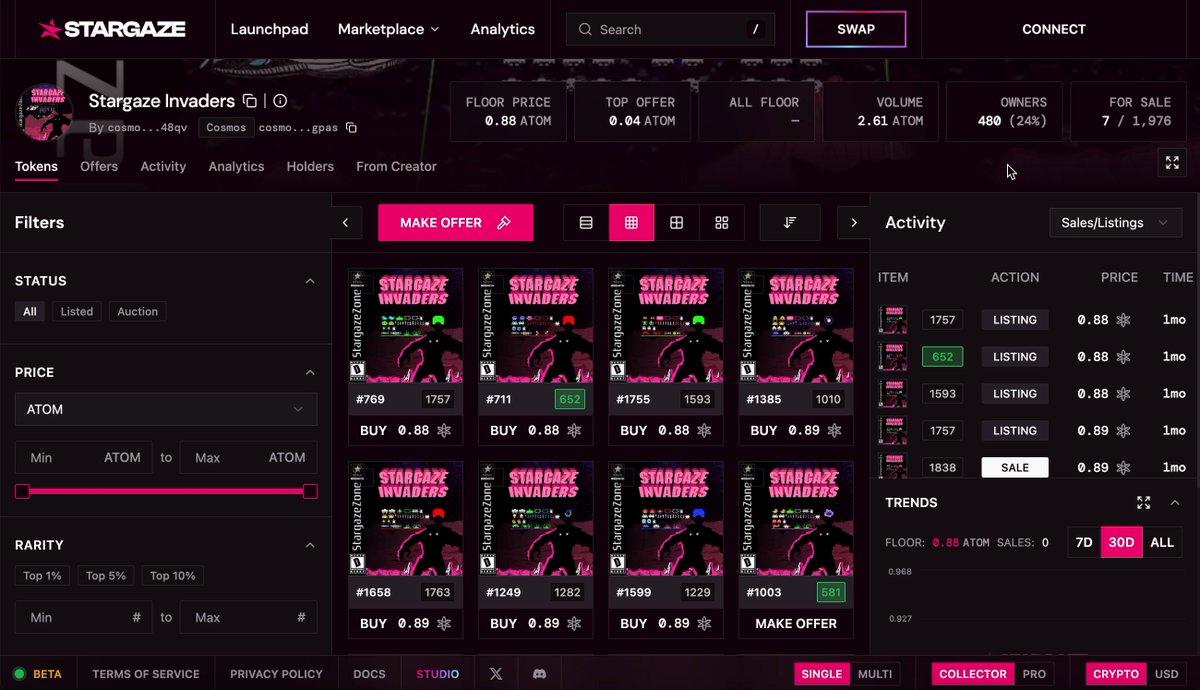Switch to the Analytics collection tab
Image resolution: width=1200 pixels, height=690 pixels.
point(236,167)
